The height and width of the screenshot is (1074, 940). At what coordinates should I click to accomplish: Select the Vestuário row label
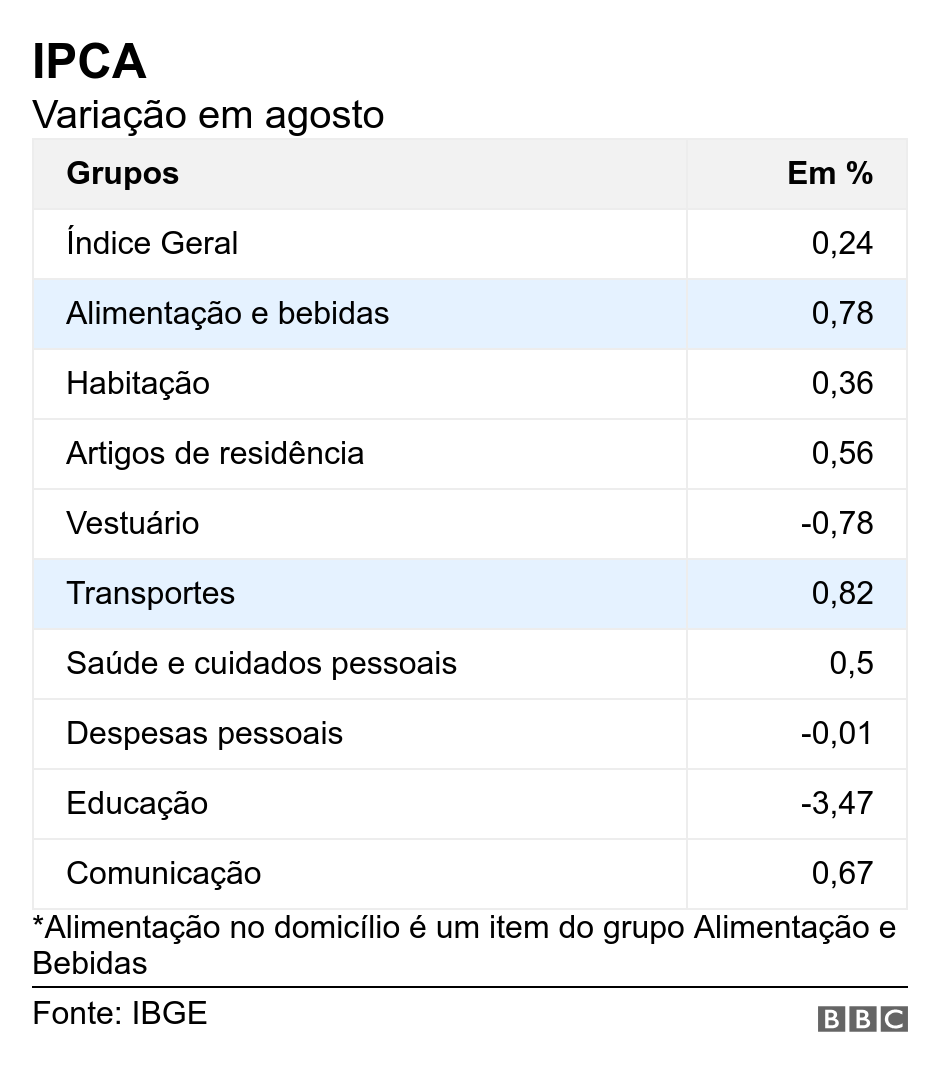[x=133, y=523]
